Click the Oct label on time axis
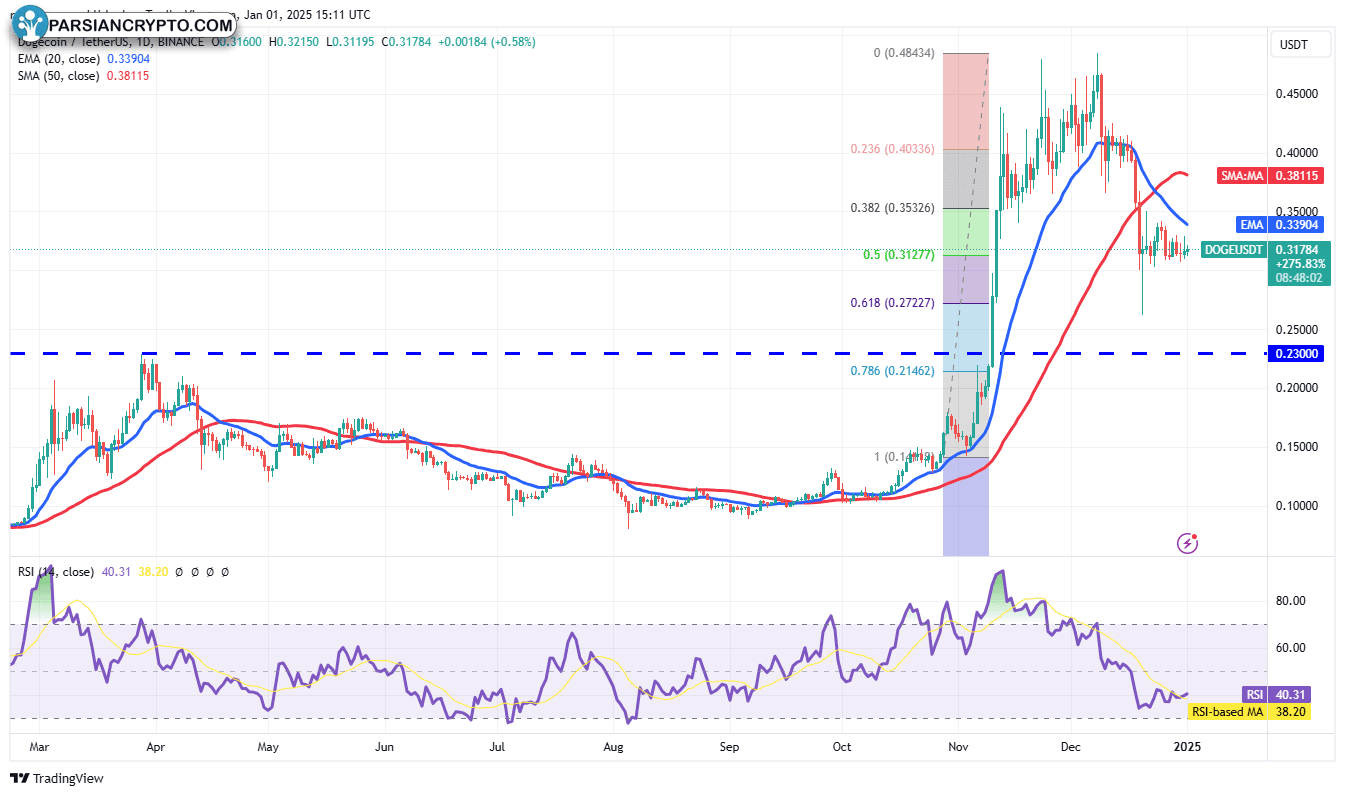Screen dimensions: 1345x796 point(842,746)
